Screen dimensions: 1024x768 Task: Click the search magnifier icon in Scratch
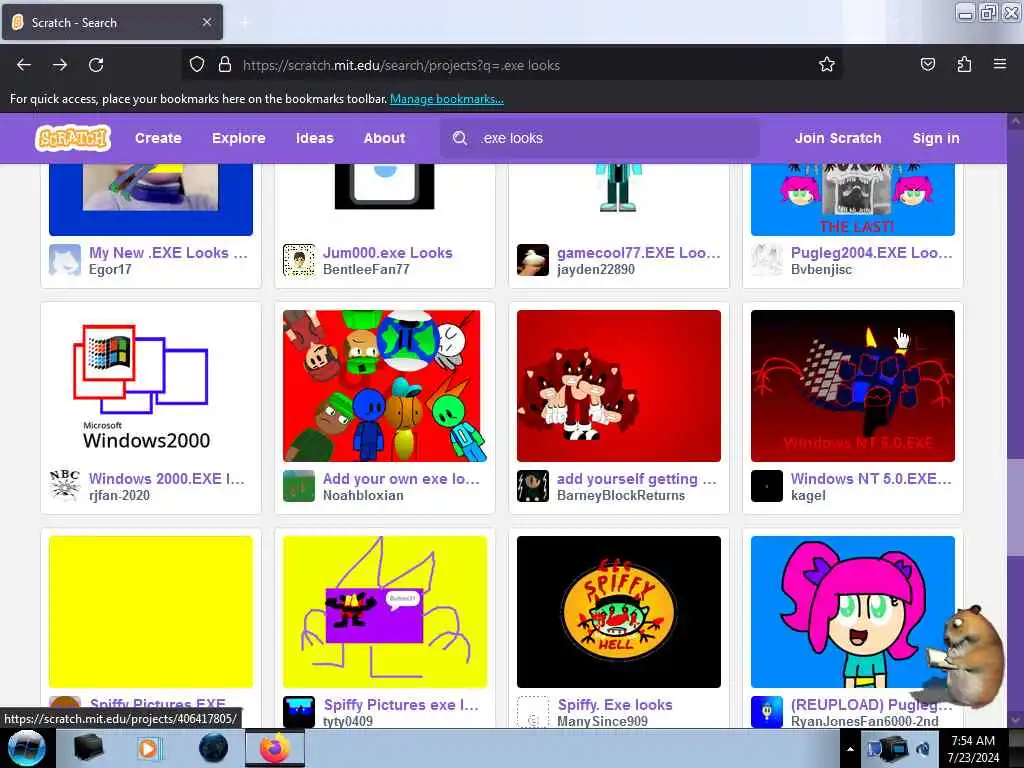(460, 138)
